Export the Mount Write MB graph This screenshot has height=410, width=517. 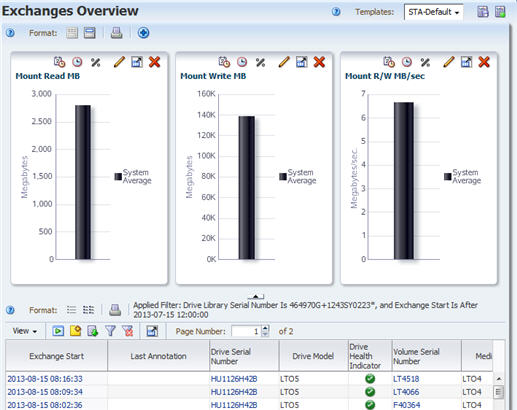[x=301, y=62]
